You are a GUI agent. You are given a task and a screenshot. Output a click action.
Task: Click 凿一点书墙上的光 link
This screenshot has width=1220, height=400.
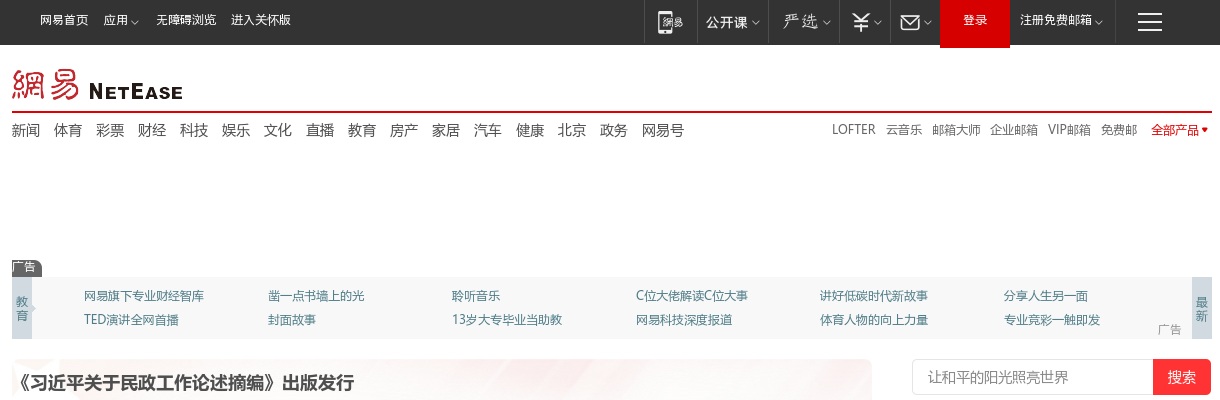(x=316, y=296)
